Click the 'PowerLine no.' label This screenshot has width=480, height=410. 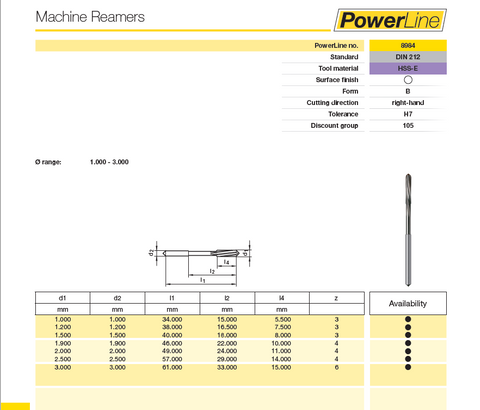coord(336,45)
